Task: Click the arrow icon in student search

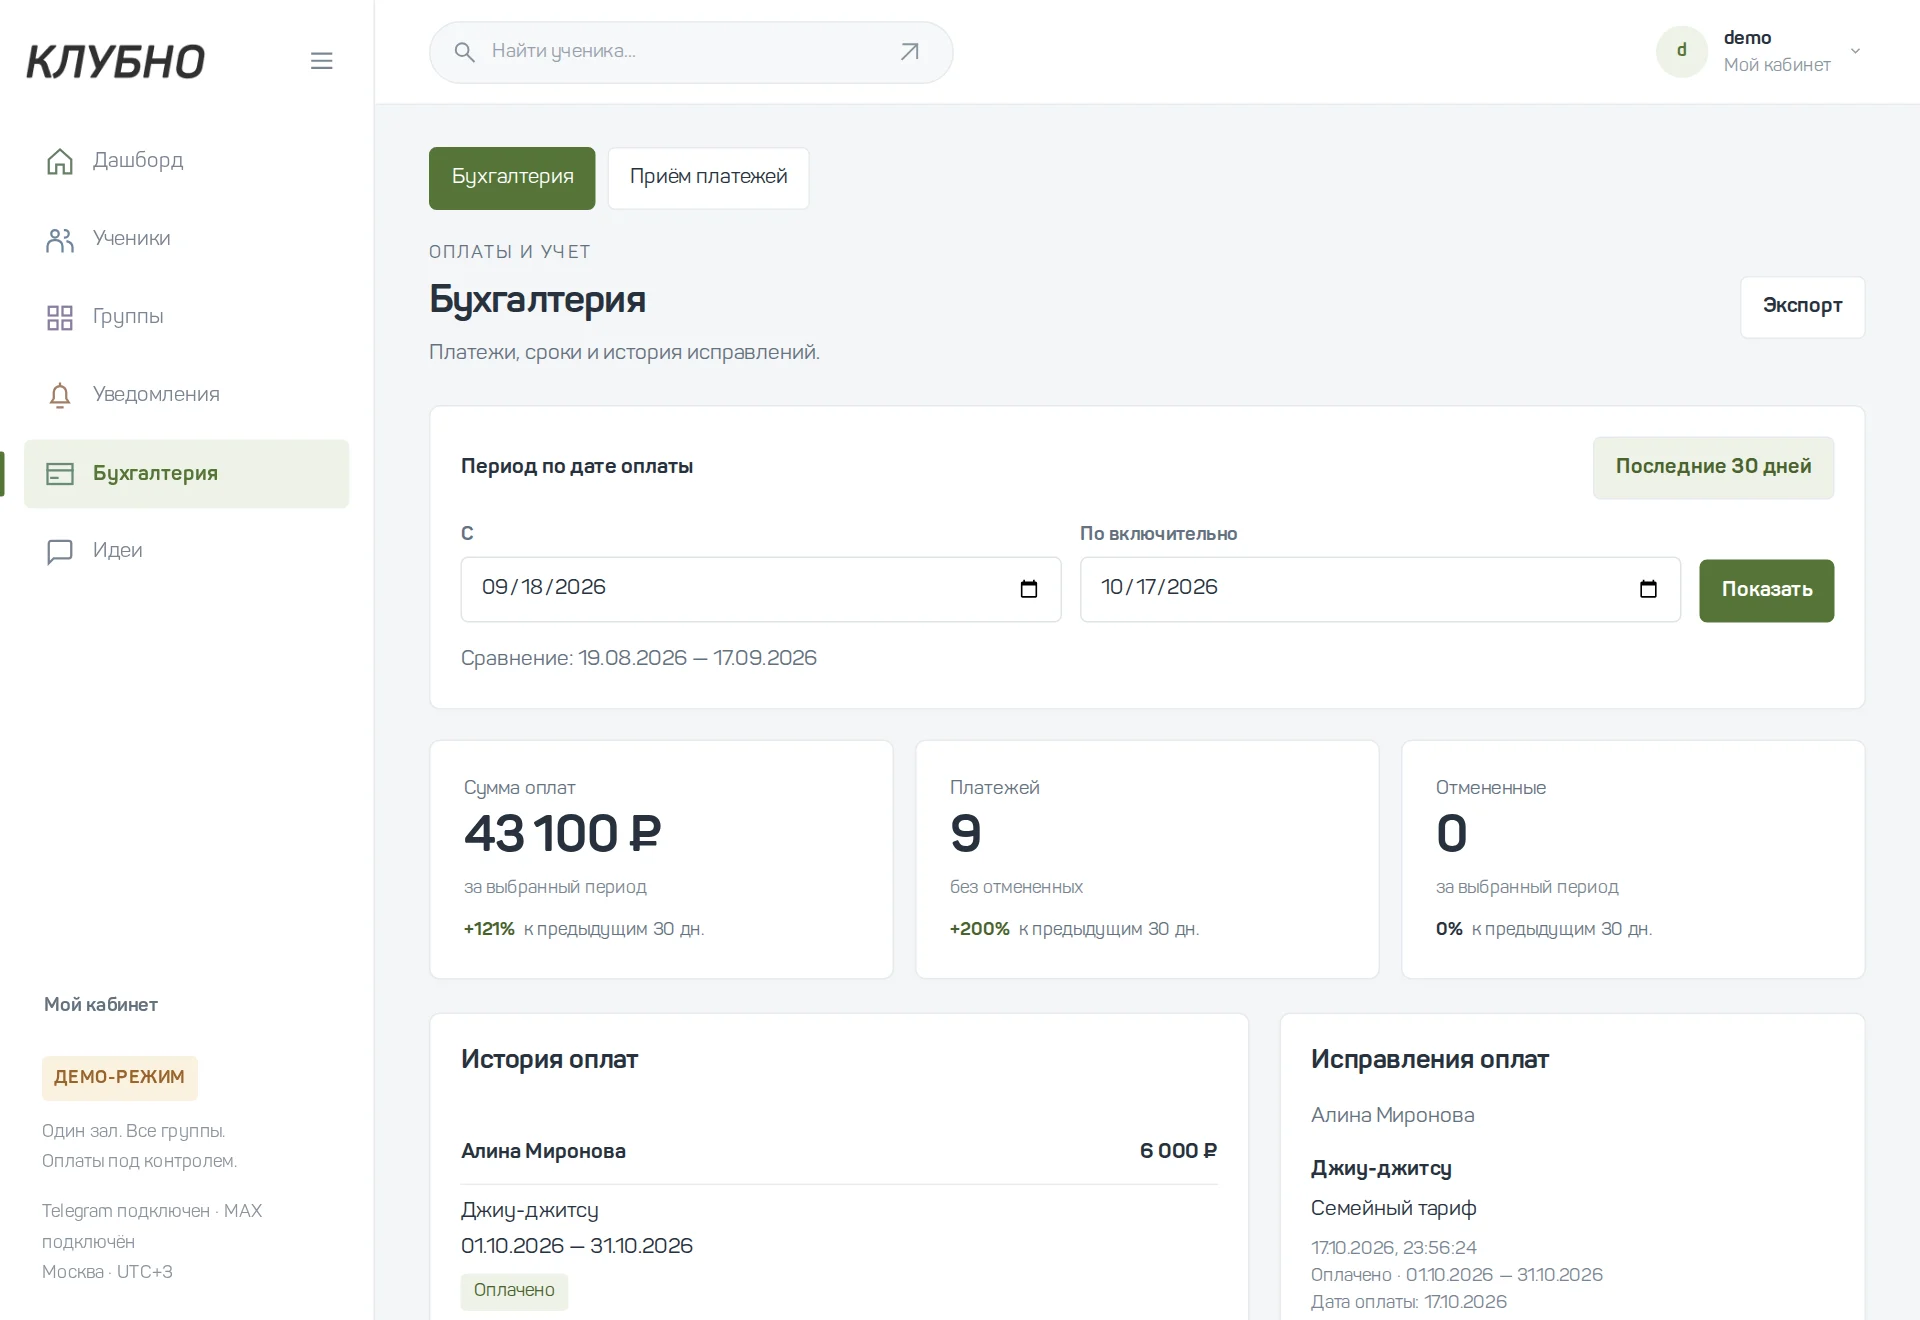Action: tap(909, 52)
